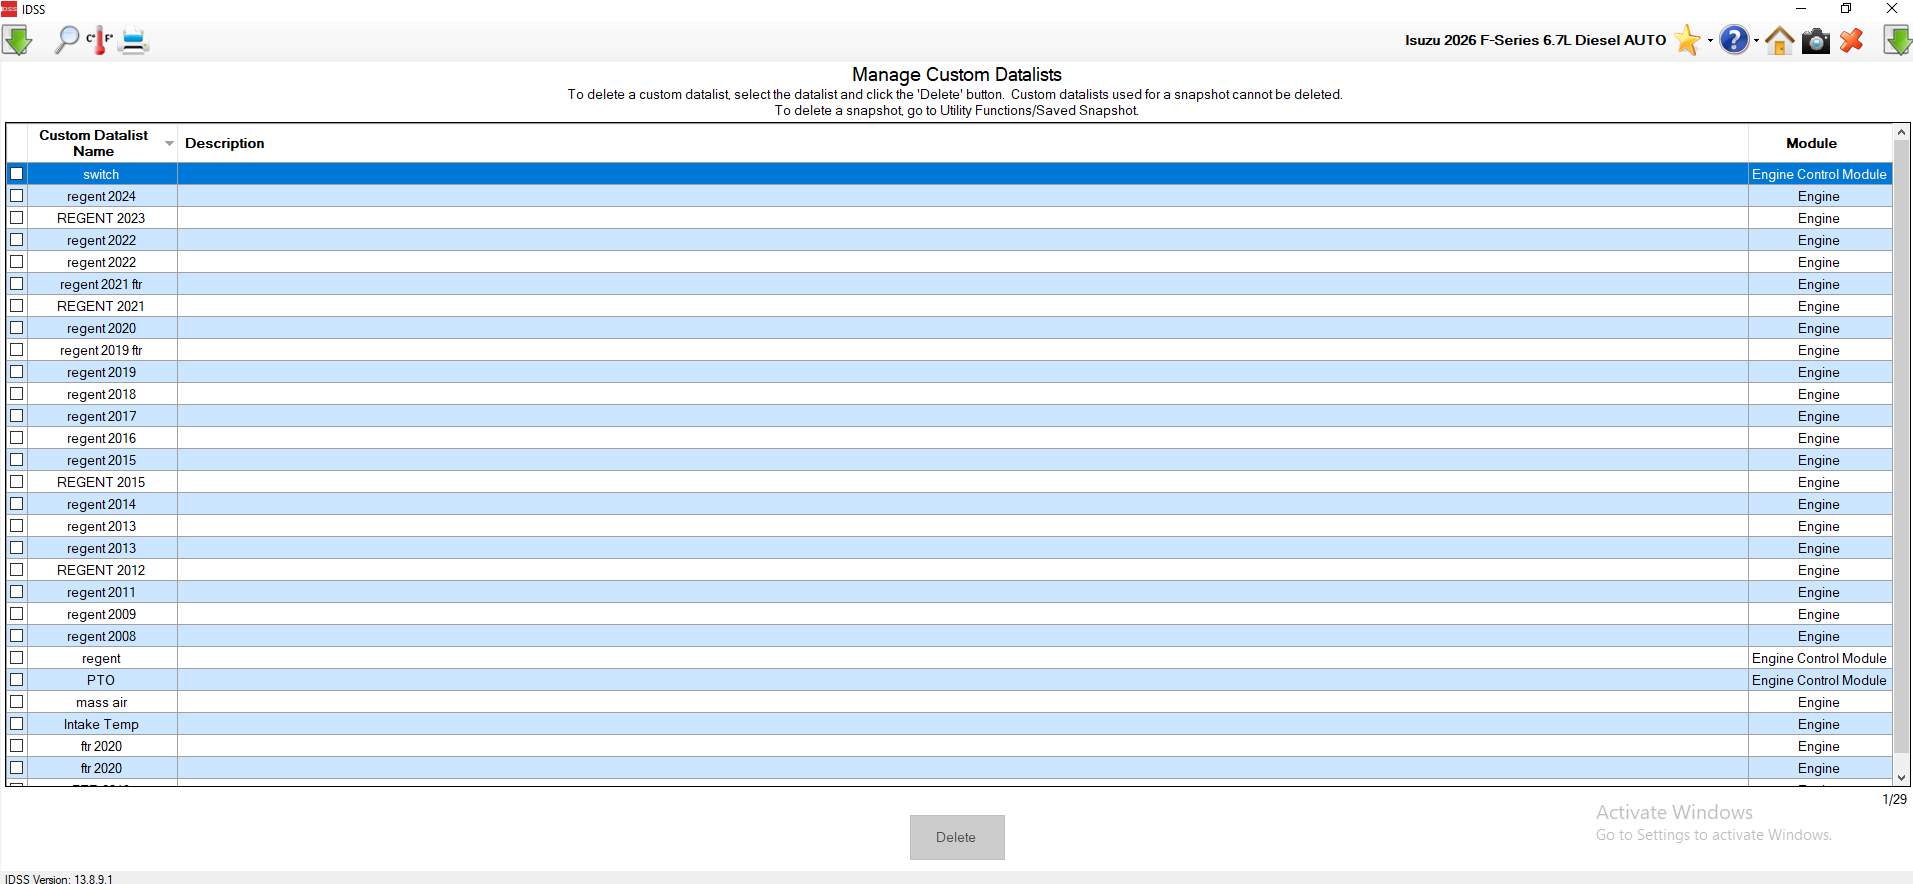The width and height of the screenshot is (1913, 884).
Task: Click the '1/29' page counter
Action: 1895,799
